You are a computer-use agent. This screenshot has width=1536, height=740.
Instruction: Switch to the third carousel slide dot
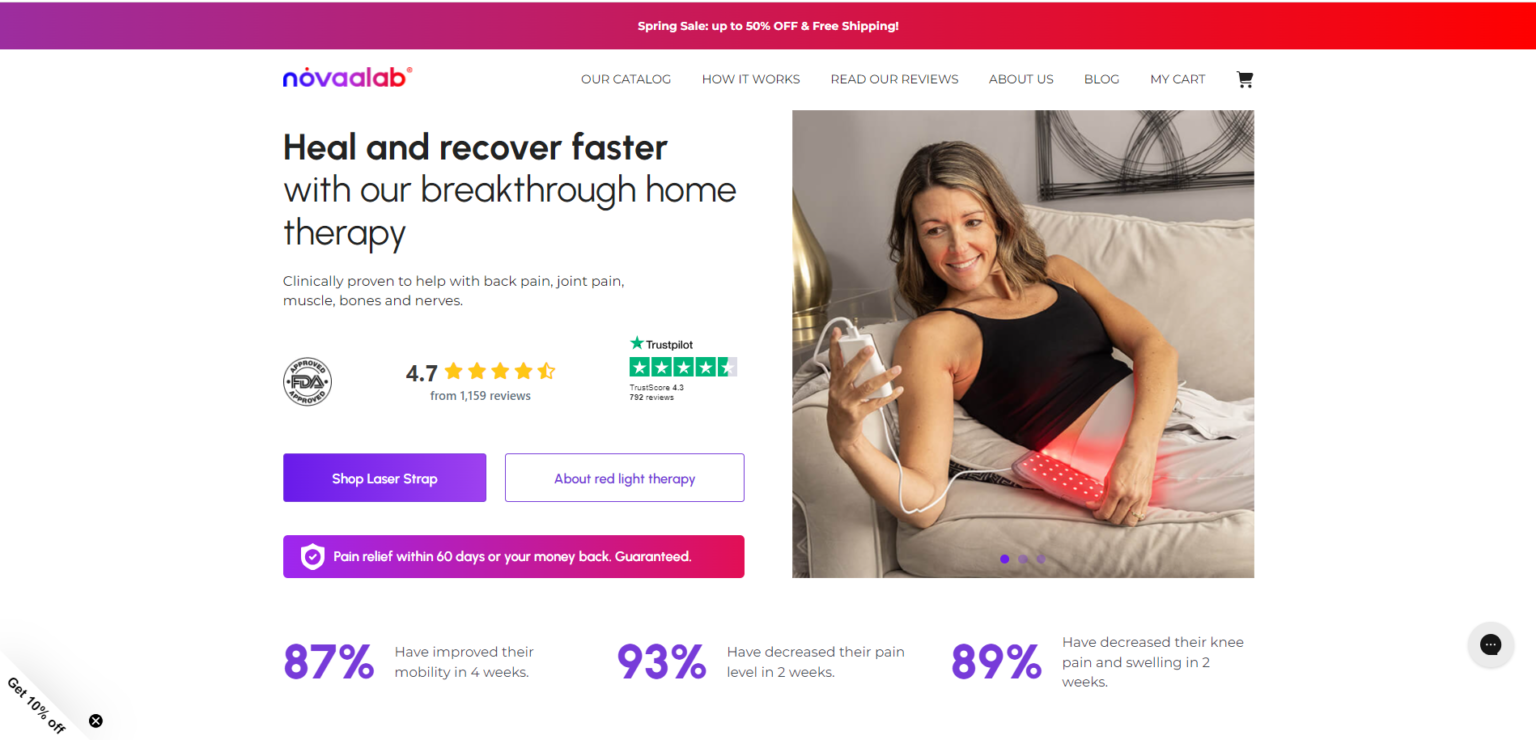tap(1041, 559)
